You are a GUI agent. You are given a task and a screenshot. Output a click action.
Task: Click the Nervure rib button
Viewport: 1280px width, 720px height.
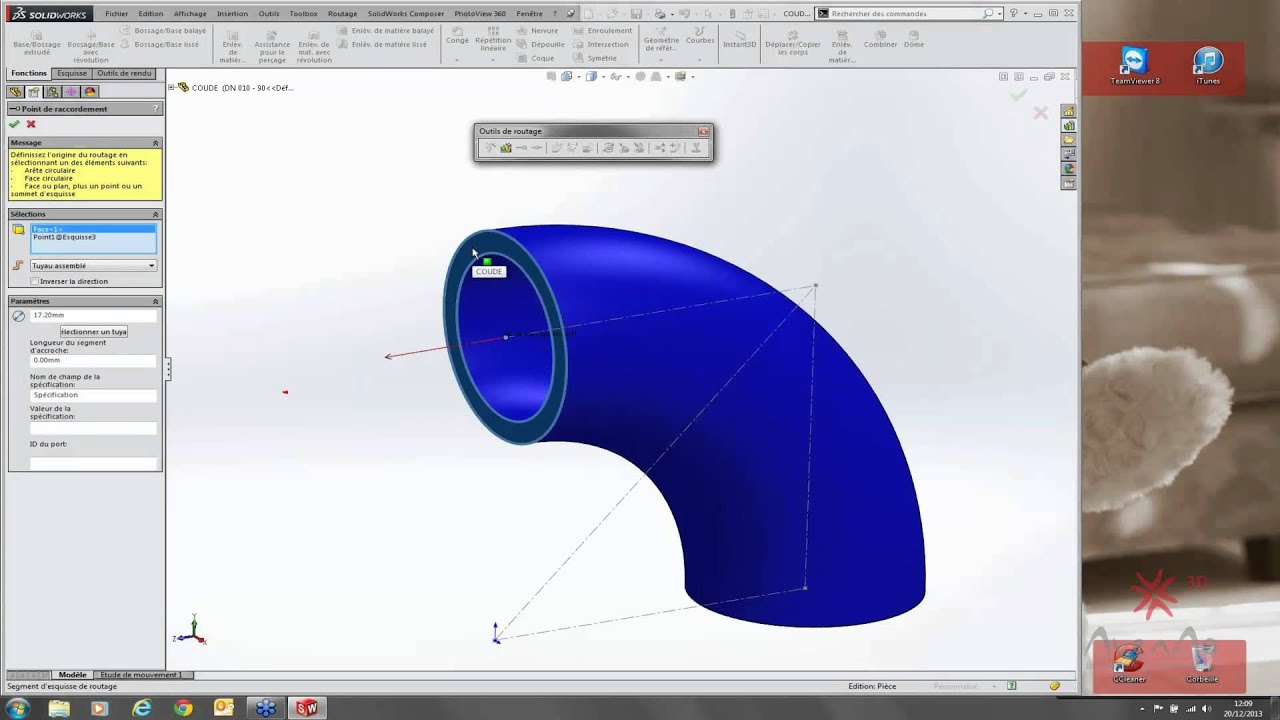pyautogui.click(x=537, y=31)
